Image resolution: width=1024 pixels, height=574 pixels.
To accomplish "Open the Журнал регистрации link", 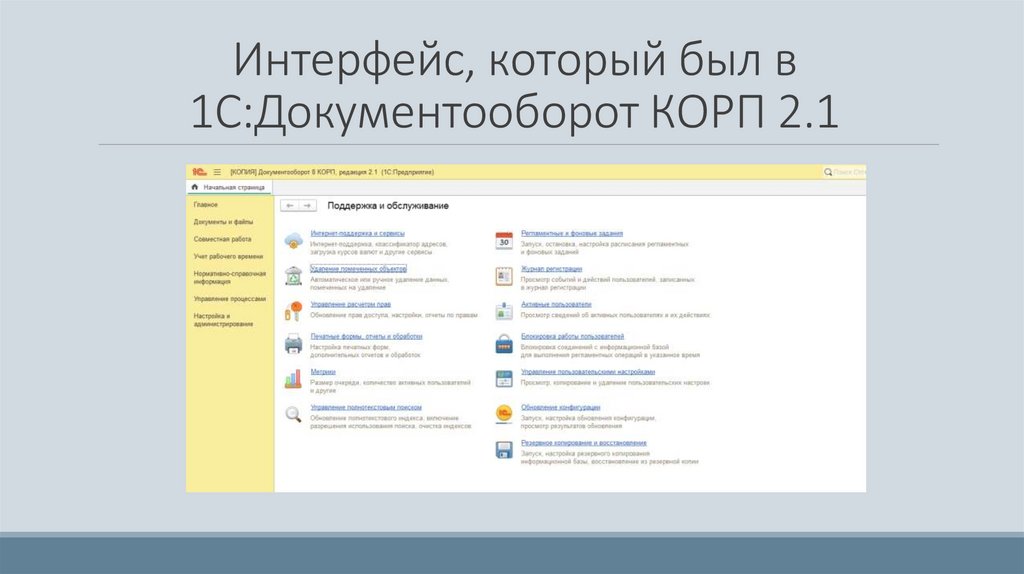I will pos(552,268).
